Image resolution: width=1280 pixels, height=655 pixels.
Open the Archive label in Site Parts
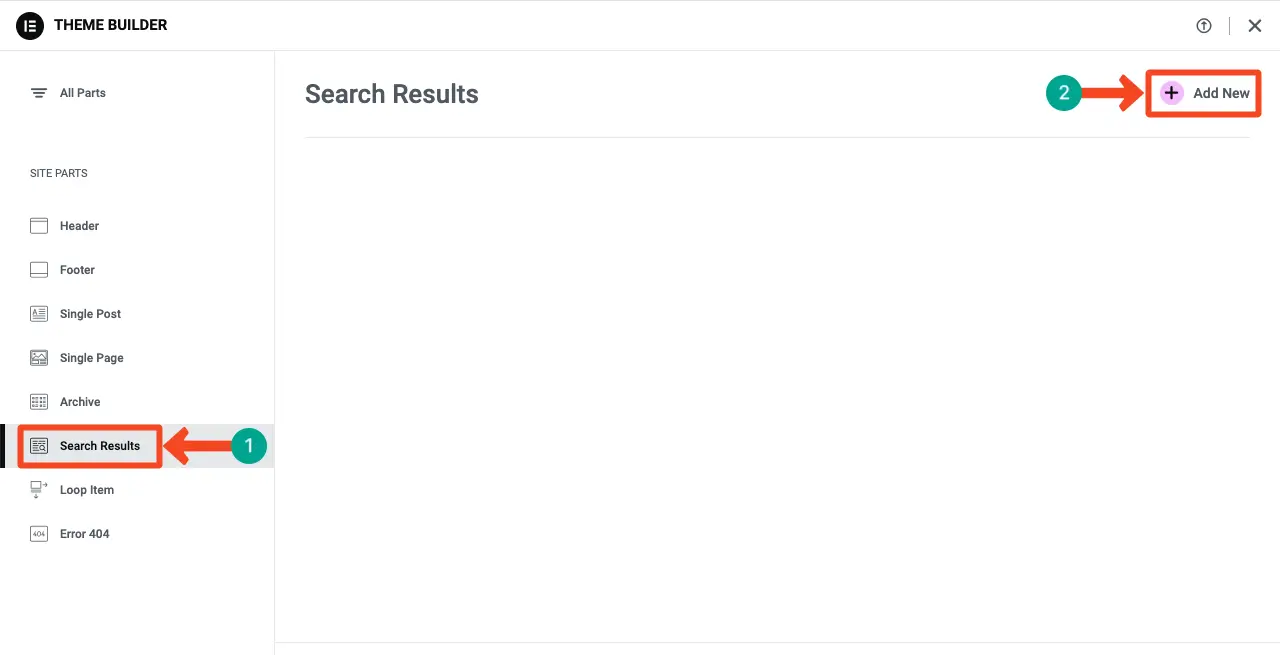tap(80, 402)
